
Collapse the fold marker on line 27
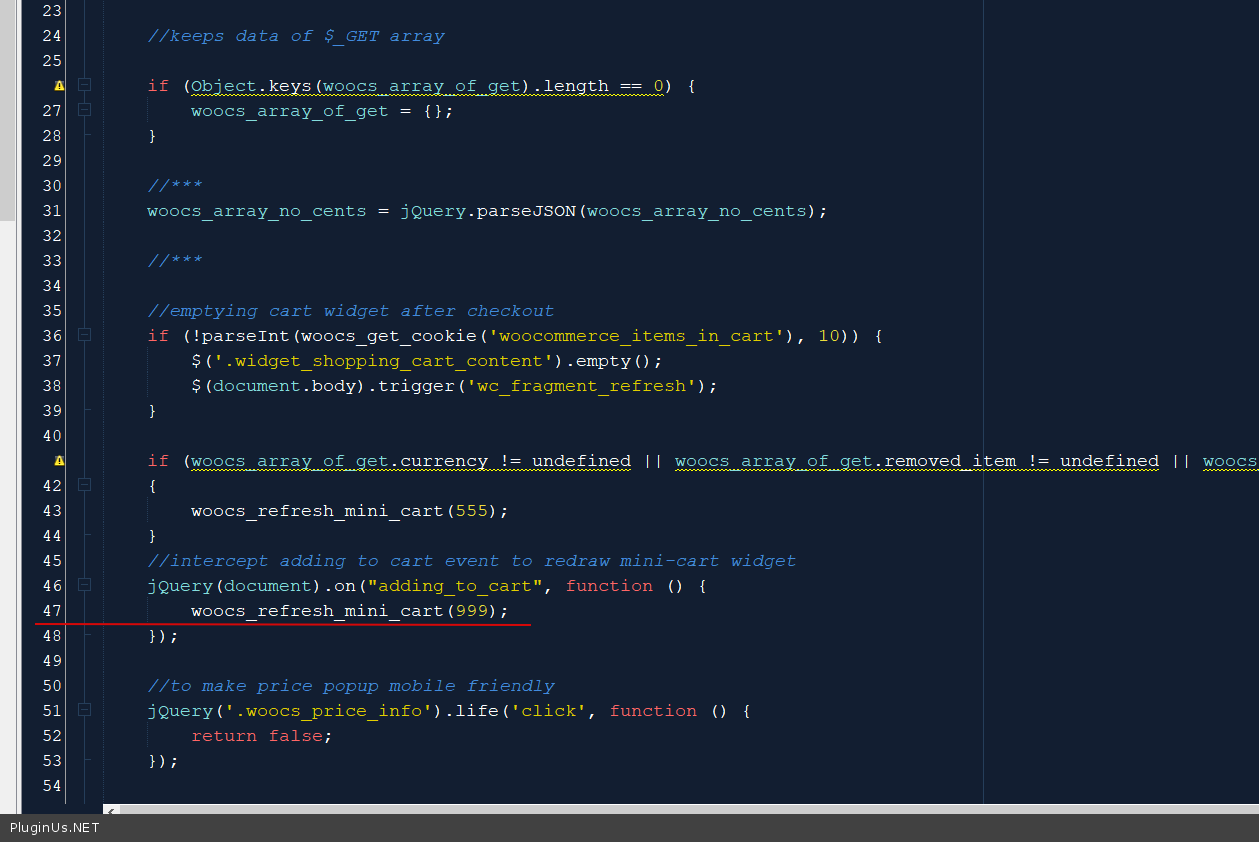coord(85,110)
